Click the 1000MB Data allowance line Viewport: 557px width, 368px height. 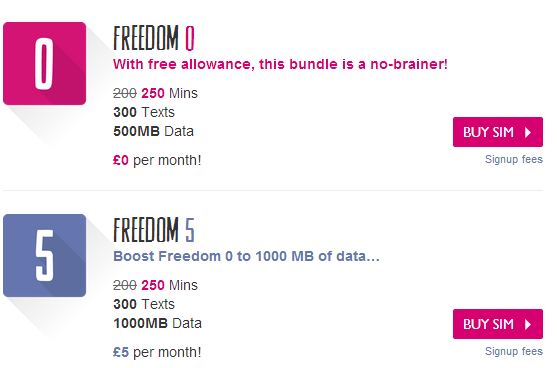click(x=157, y=323)
